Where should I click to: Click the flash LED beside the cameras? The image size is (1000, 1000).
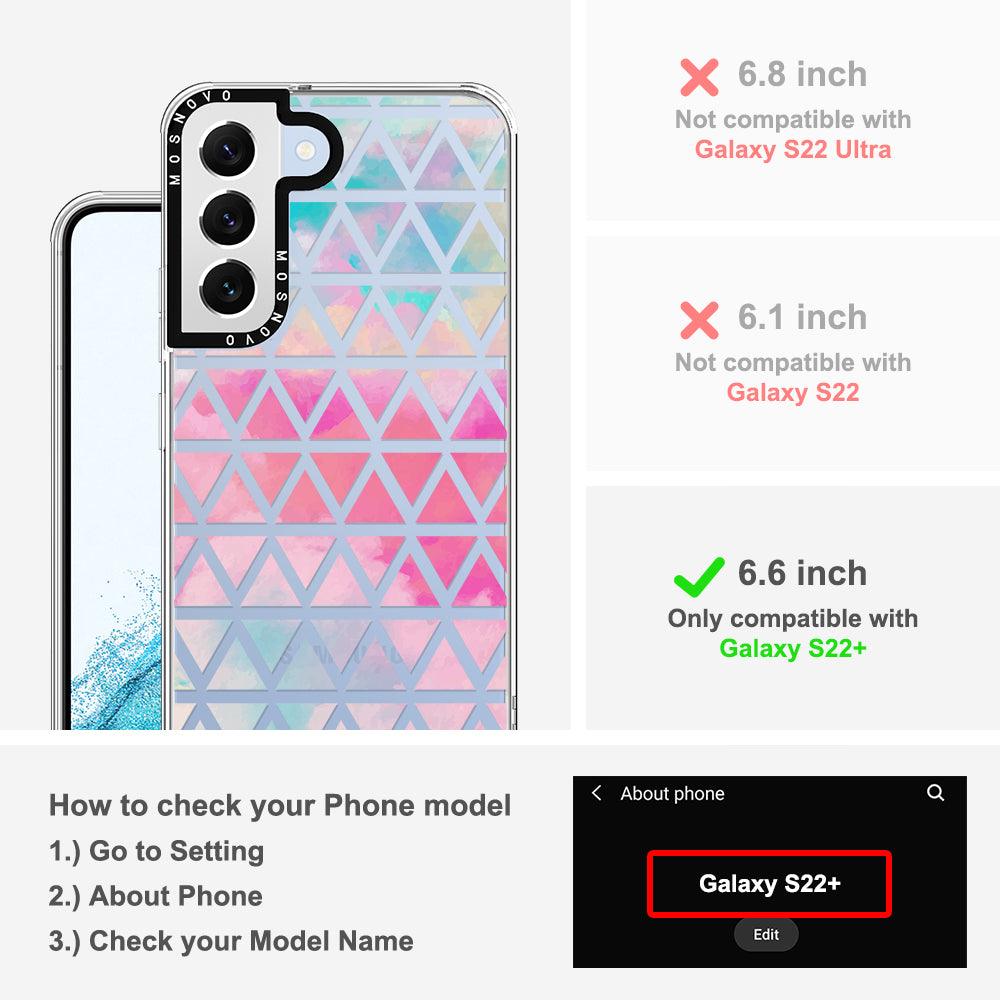(x=305, y=151)
